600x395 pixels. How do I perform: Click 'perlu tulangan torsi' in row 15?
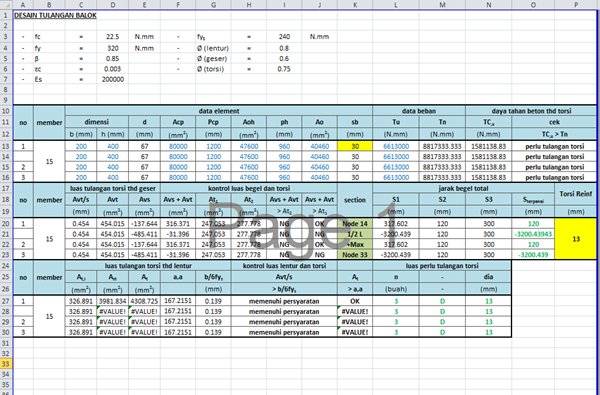554,167
